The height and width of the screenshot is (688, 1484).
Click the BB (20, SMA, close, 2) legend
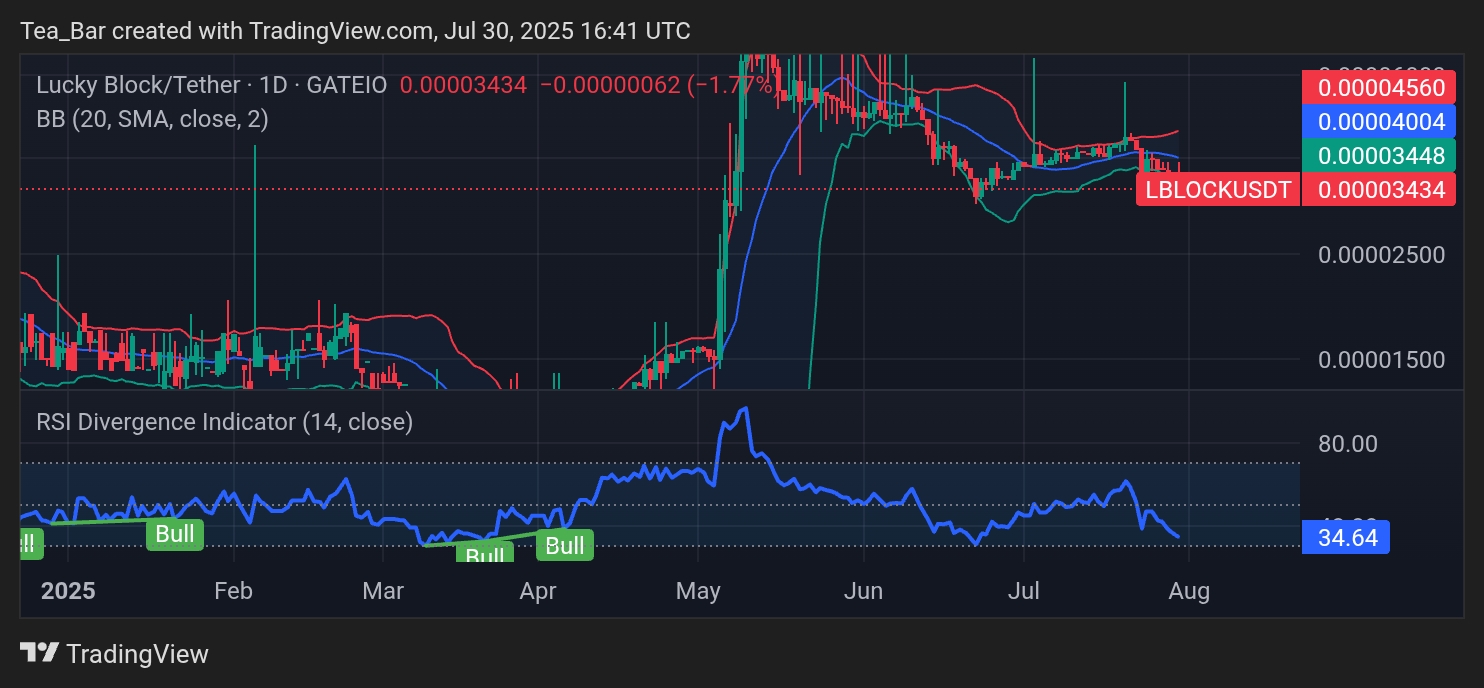coord(152,119)
